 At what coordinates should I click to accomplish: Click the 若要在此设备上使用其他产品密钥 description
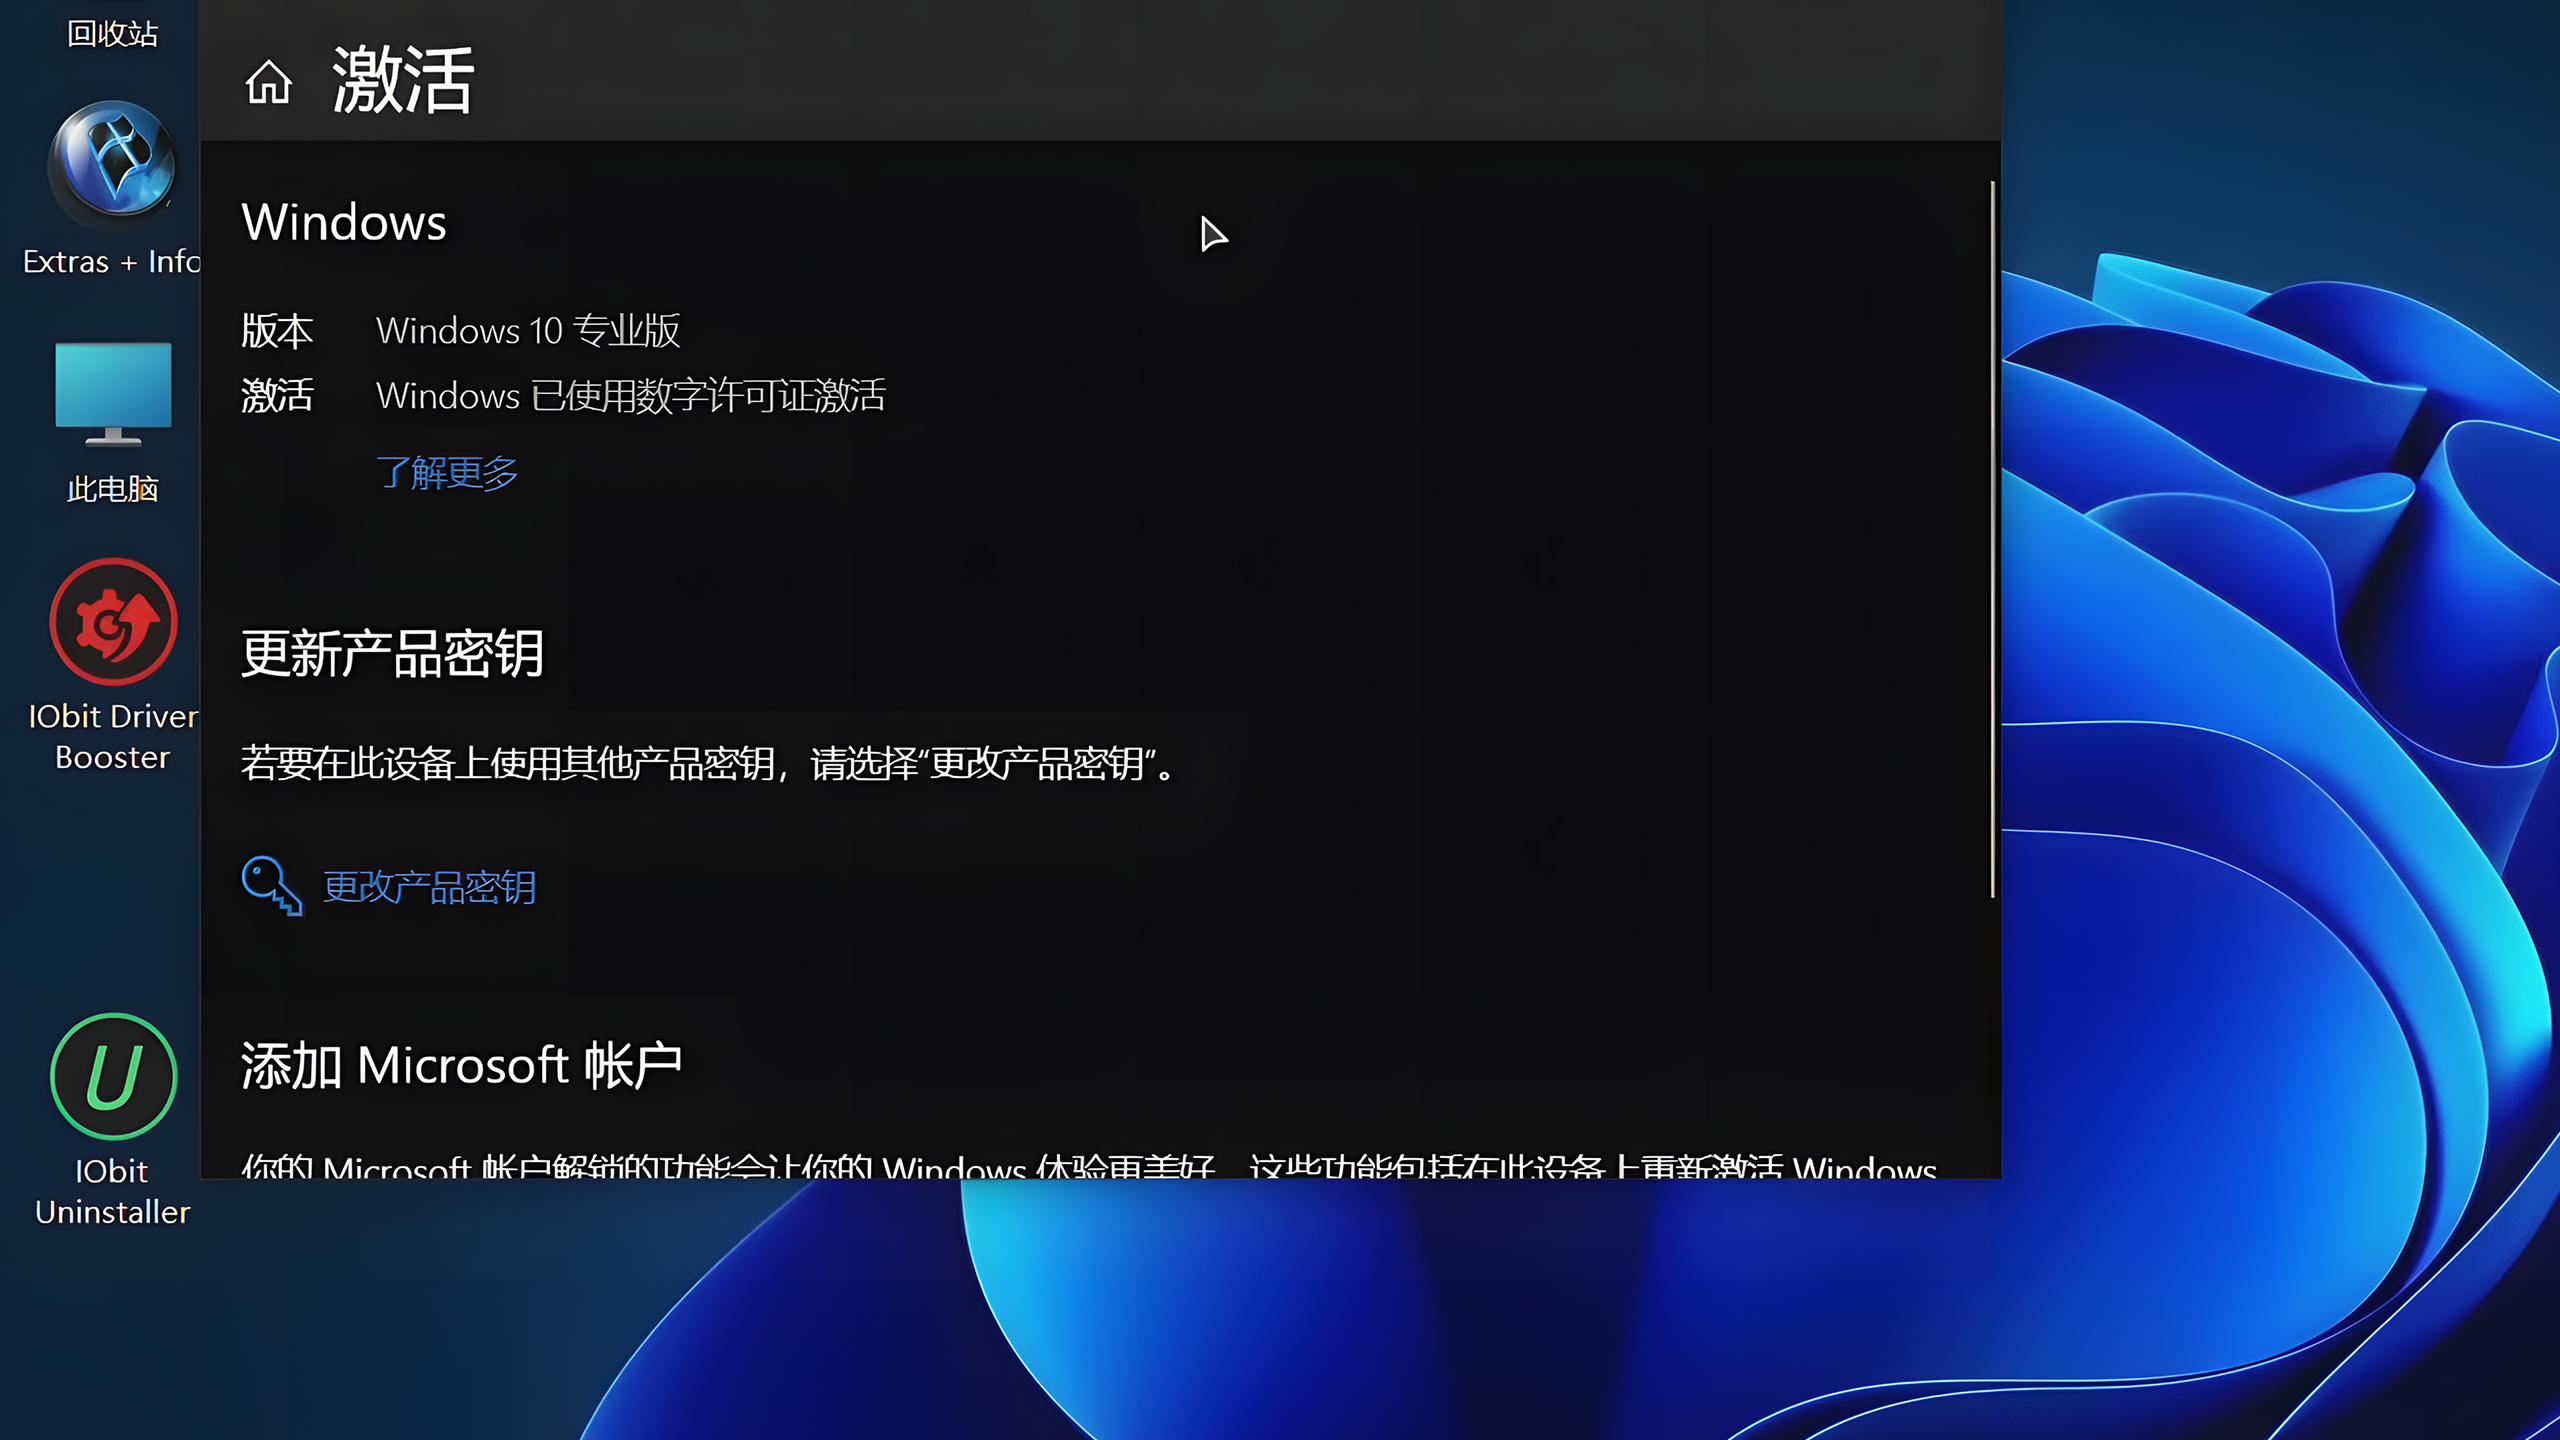point(708,764)
